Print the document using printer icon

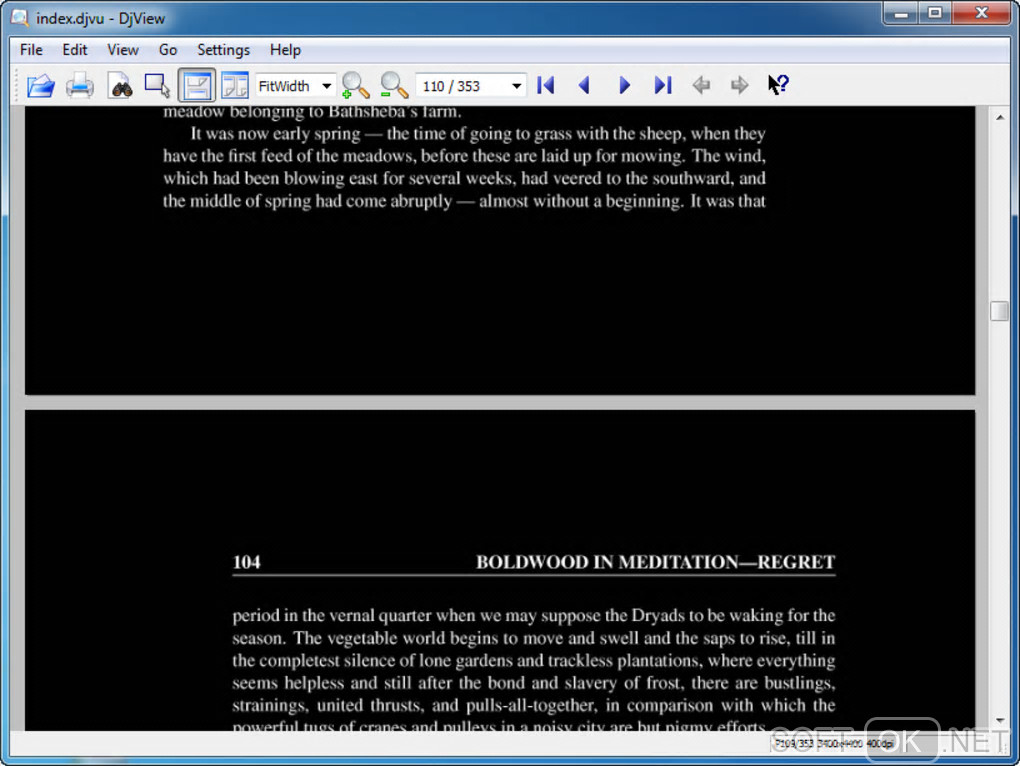coord(79,85)
